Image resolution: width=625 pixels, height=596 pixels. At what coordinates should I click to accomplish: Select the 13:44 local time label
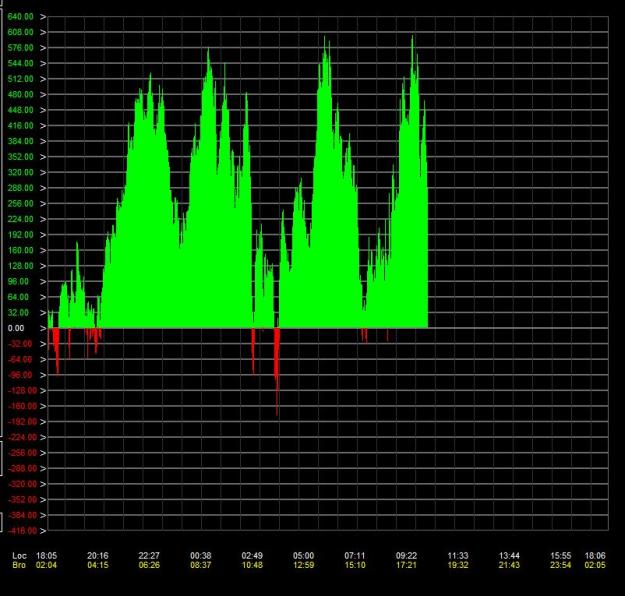[x=509, y=555]
